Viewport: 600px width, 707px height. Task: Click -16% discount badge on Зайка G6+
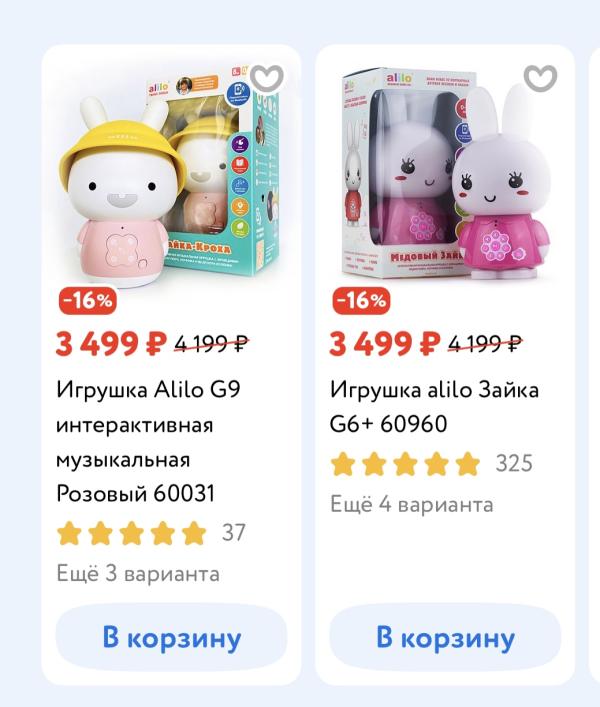(x=362, y=300)
